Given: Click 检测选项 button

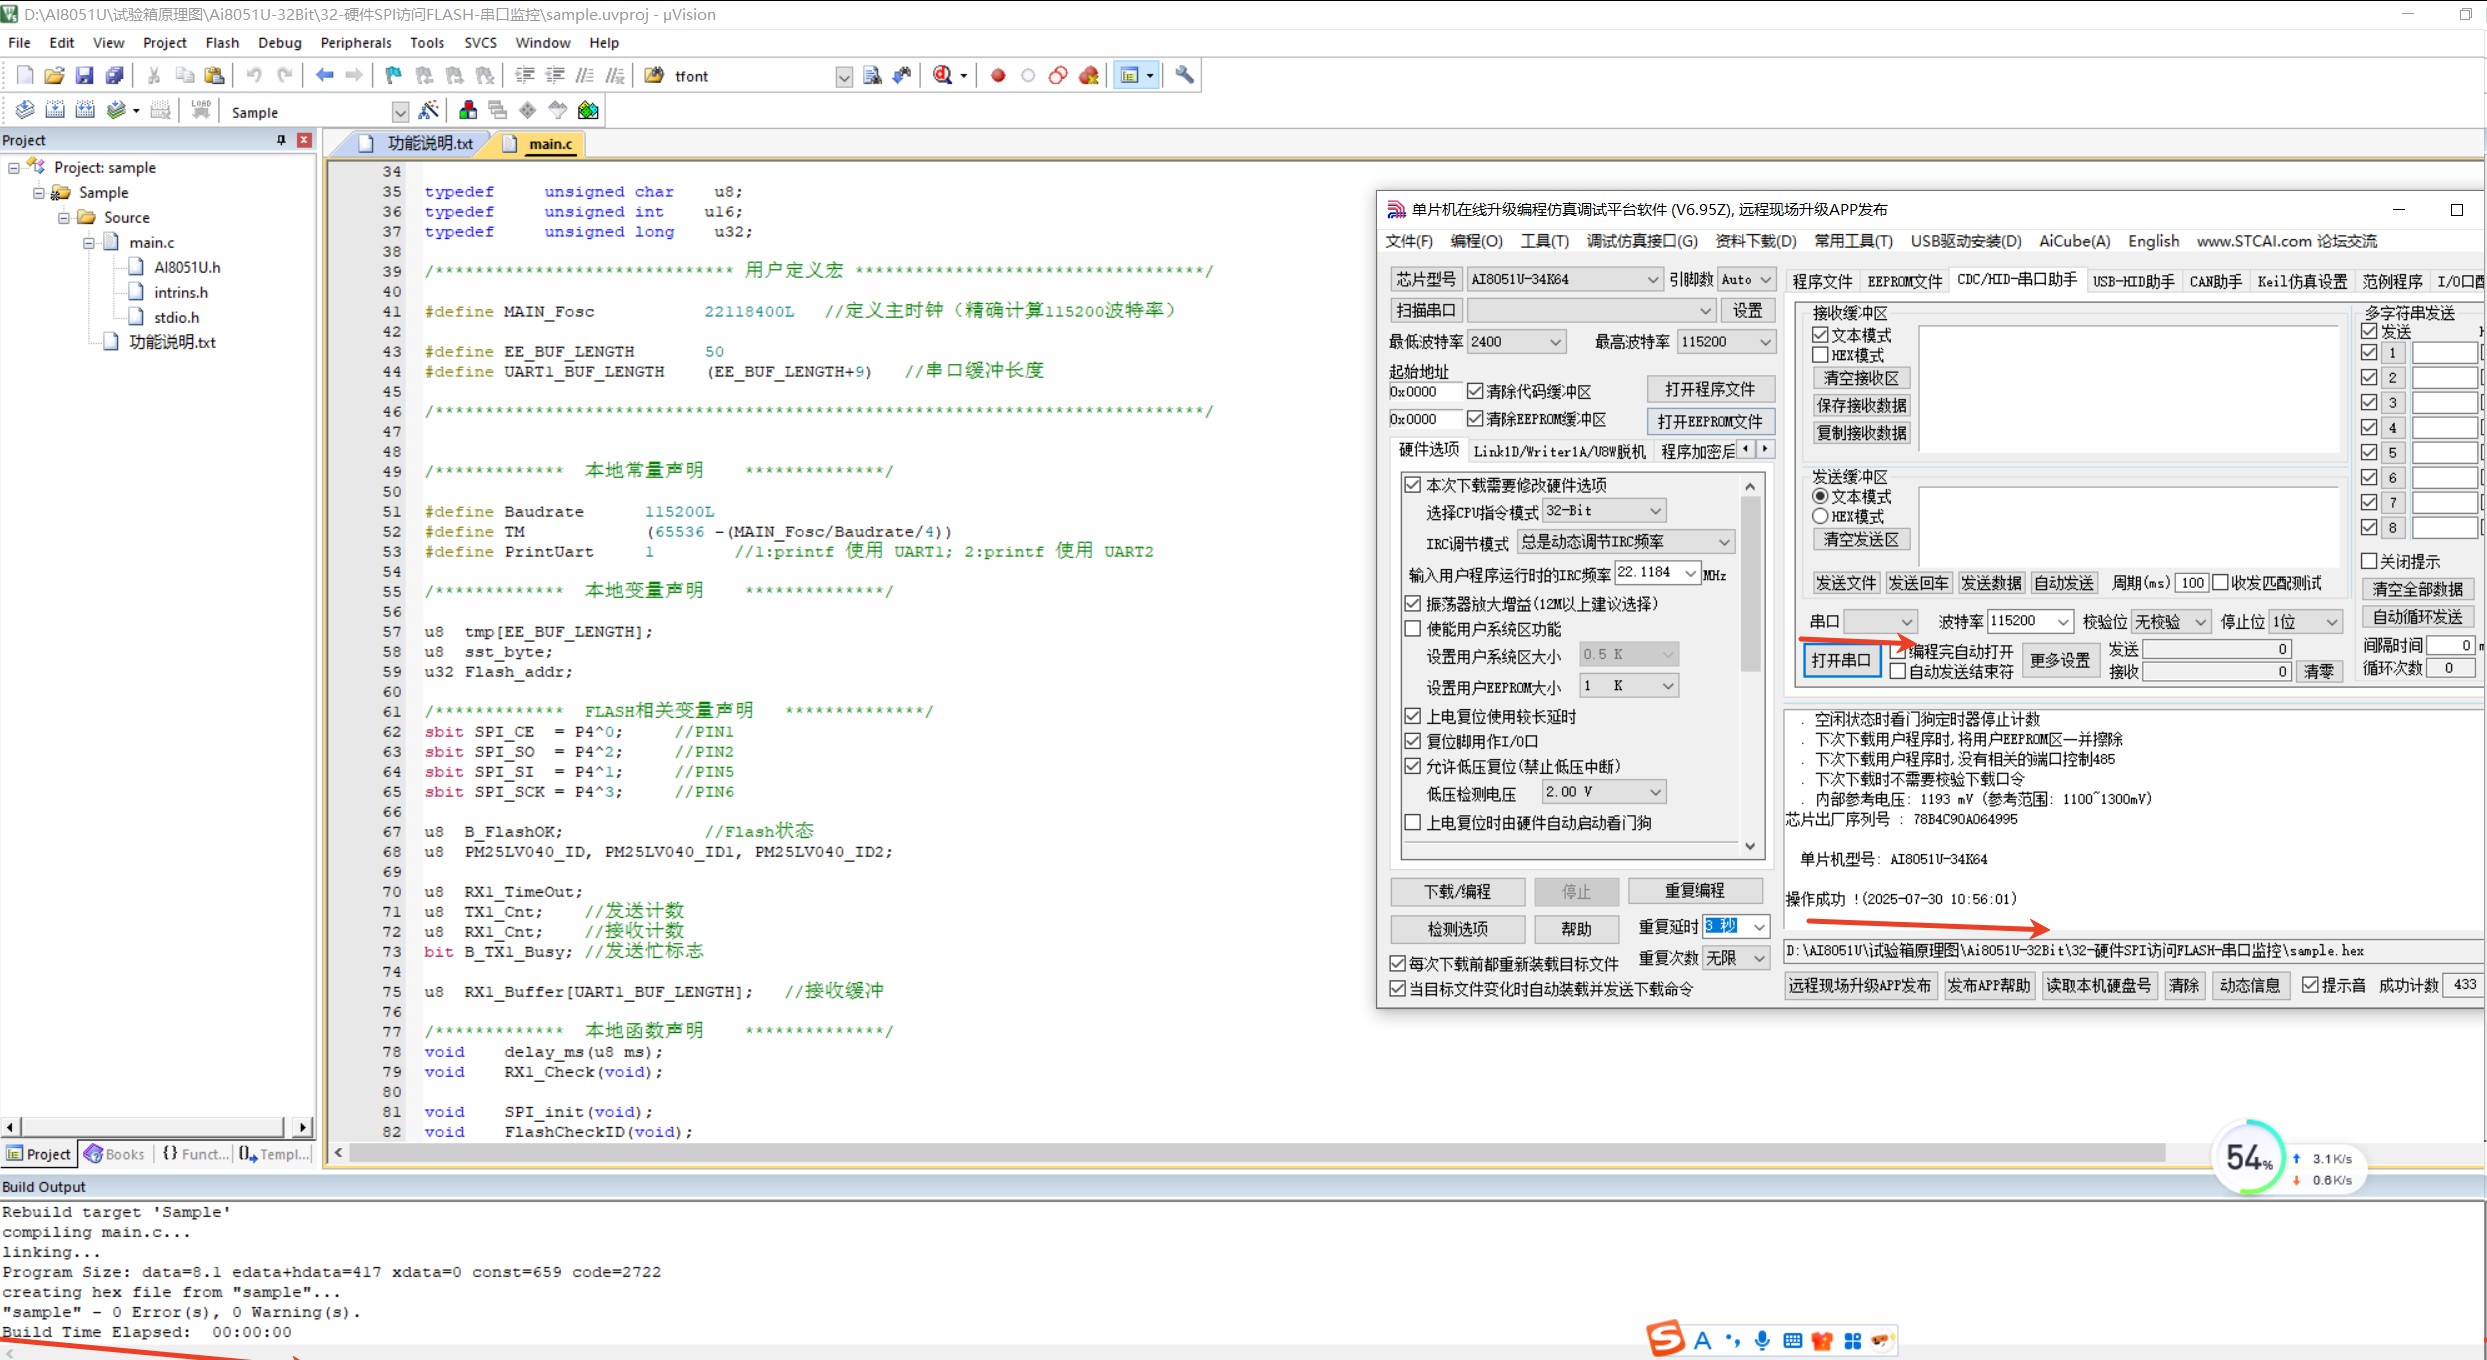Looking at the screenshot, I should [1457, 929].
